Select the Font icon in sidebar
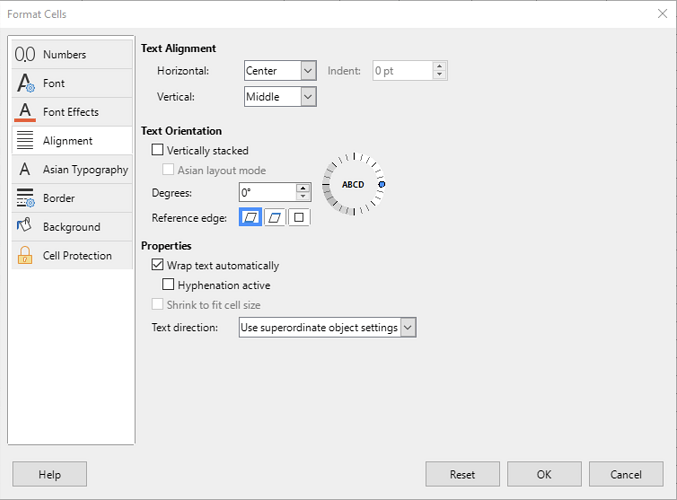Screen dimensions: 677x500 point(25,83)
